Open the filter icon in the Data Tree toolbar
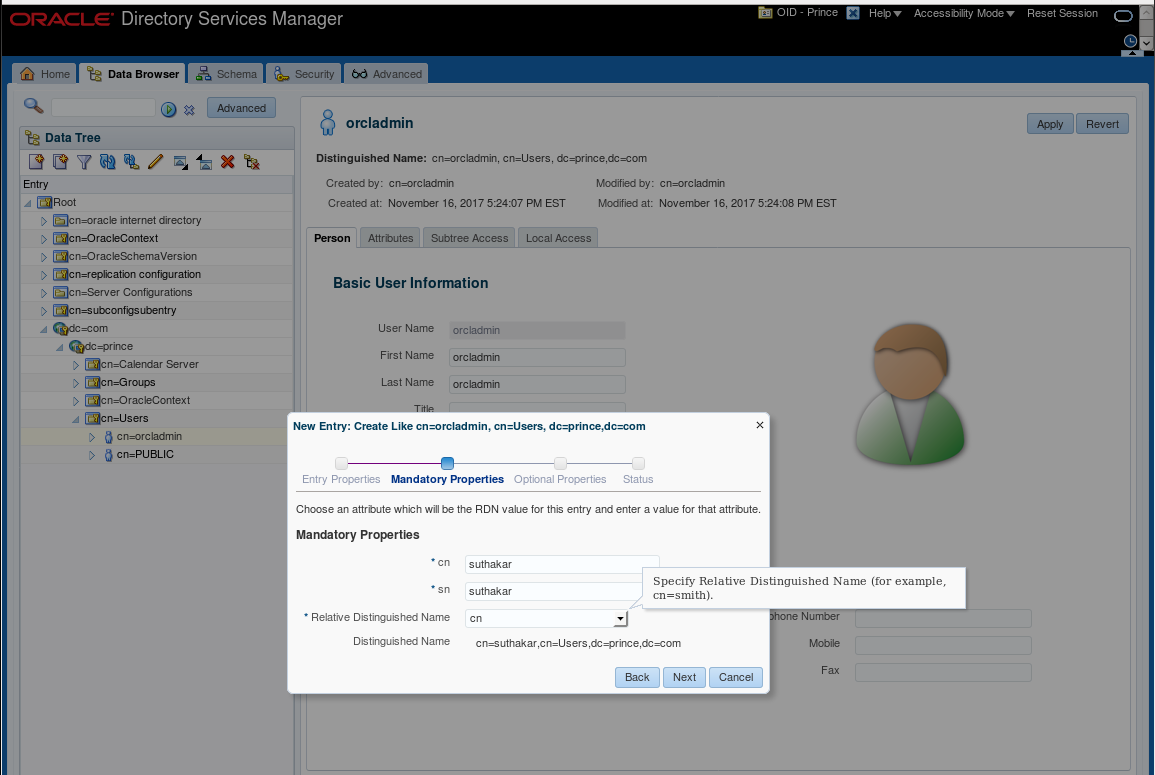1155x775 pixels. pyautogui.click(x=84, y=161)
